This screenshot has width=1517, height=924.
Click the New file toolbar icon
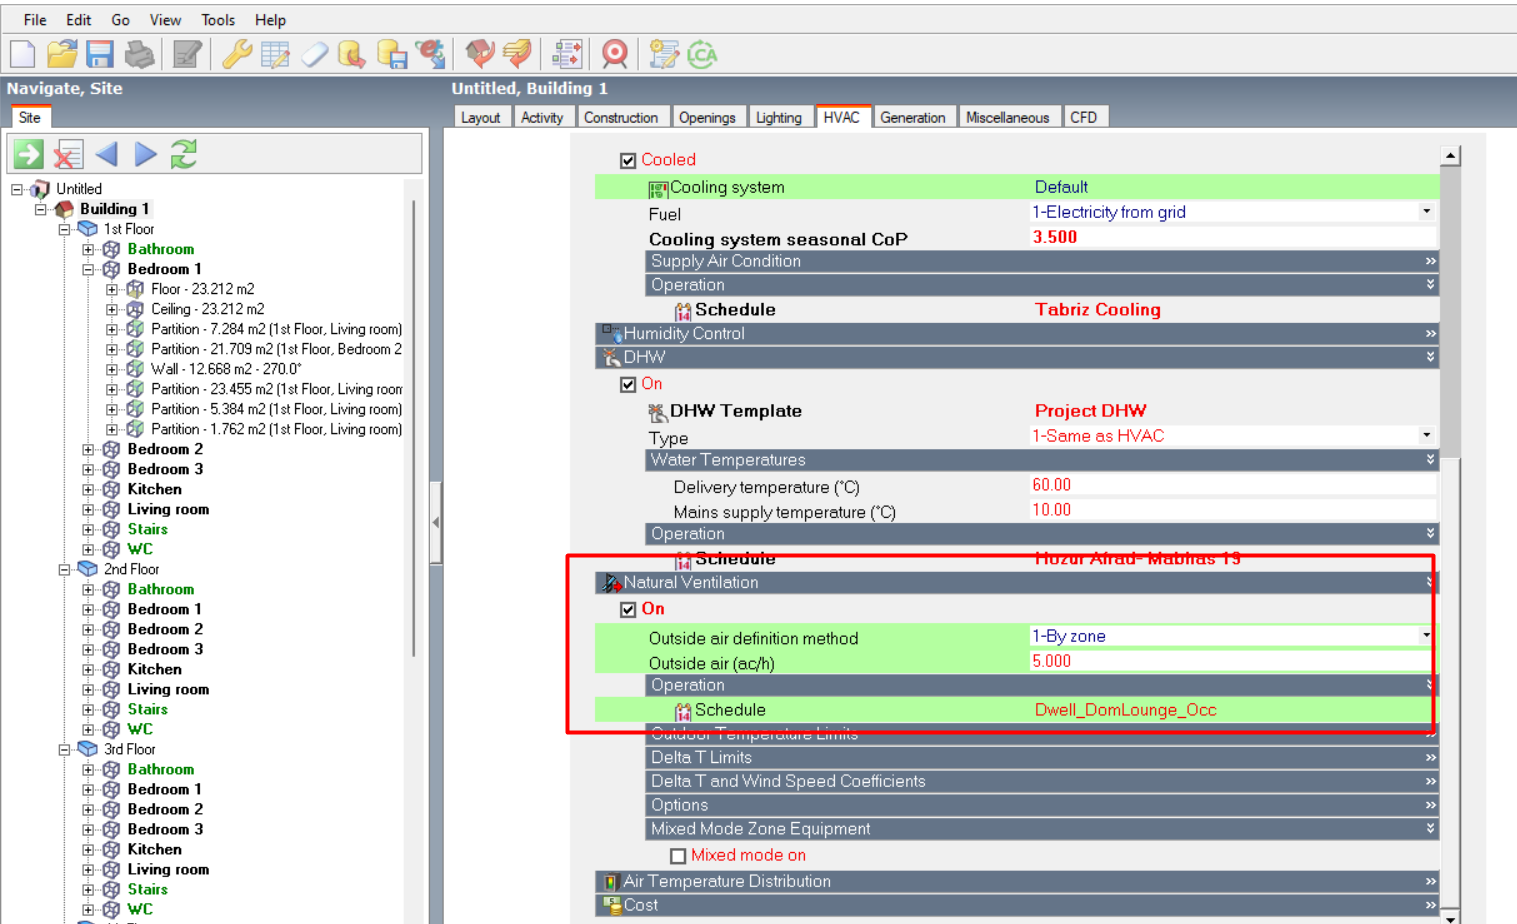tap(22, 54)
